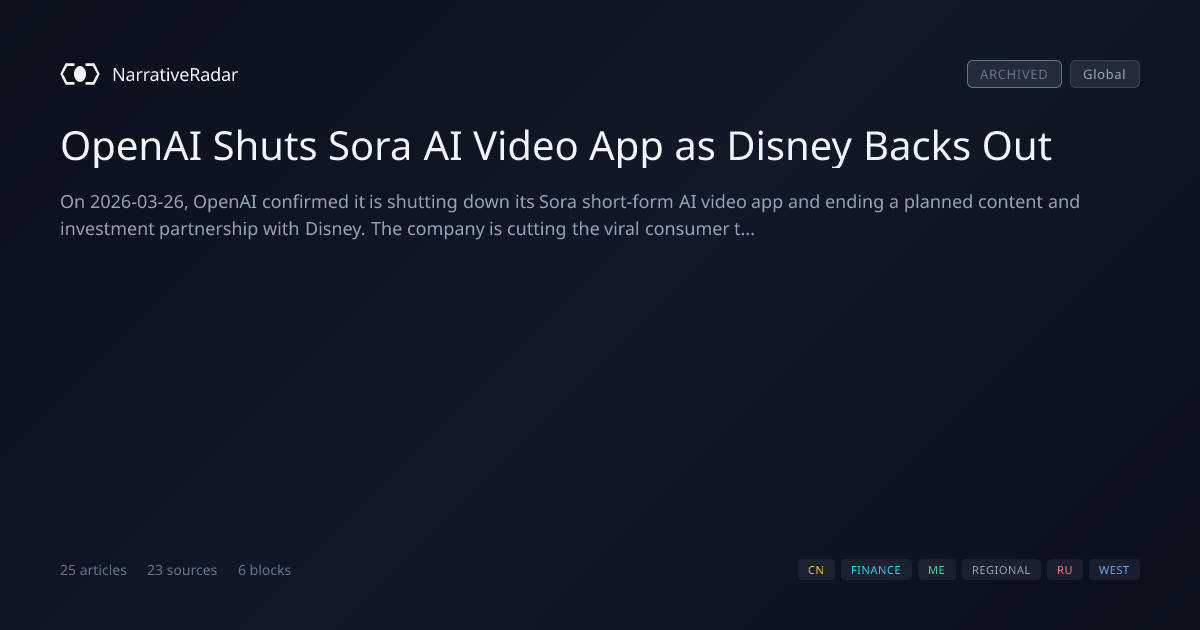Choose the ME block tag
The width and height of the screenshot is (1200, 630).
click(x=936, y=570)
